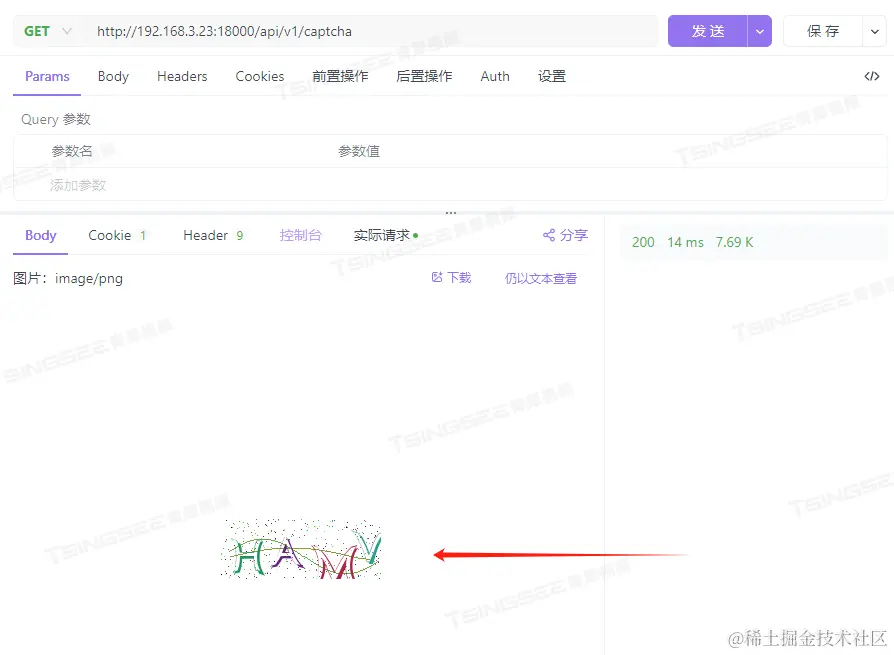Open the 前置操作 tab
The width and height of the screenshot is (894, 655).
[x=340, y=76]
